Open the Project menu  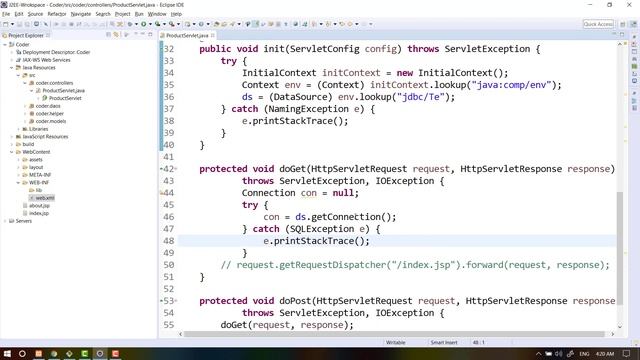122,14
